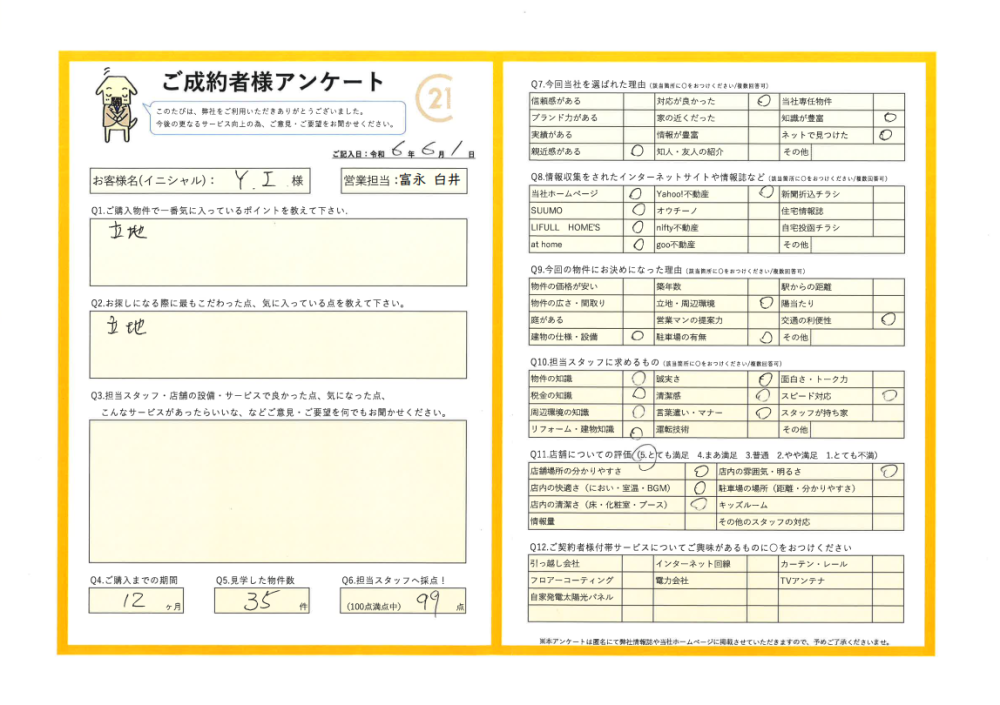Click the dog mascot illustration
The image size is (1000, 705).
(118, 103)
